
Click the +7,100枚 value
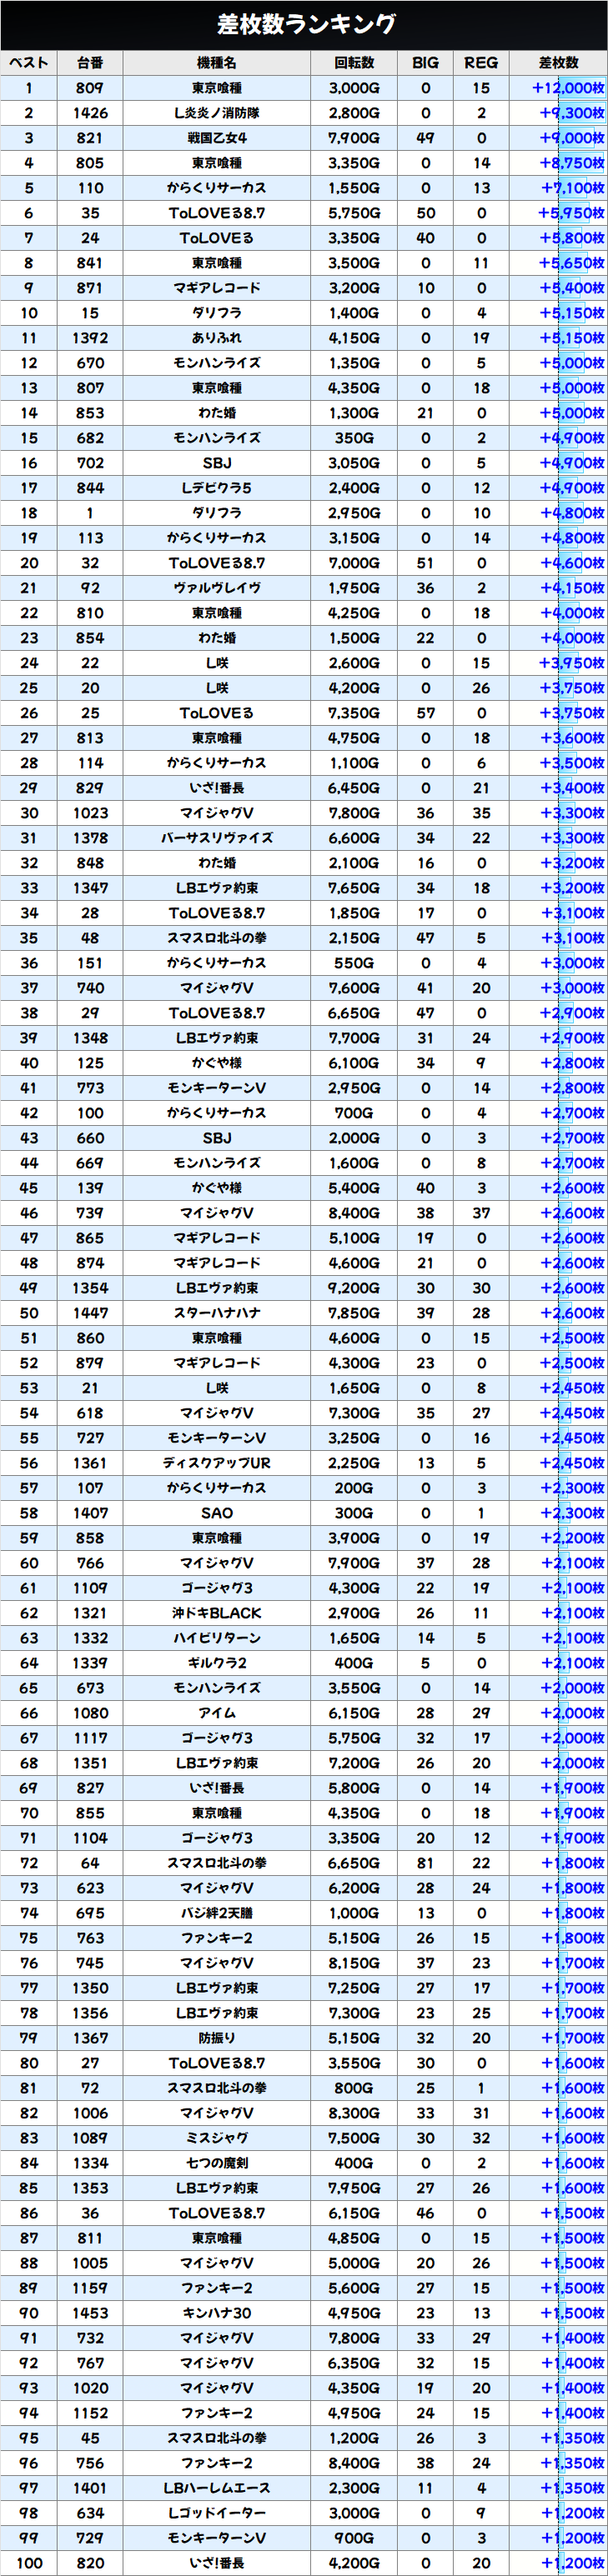tap(572, 188)
